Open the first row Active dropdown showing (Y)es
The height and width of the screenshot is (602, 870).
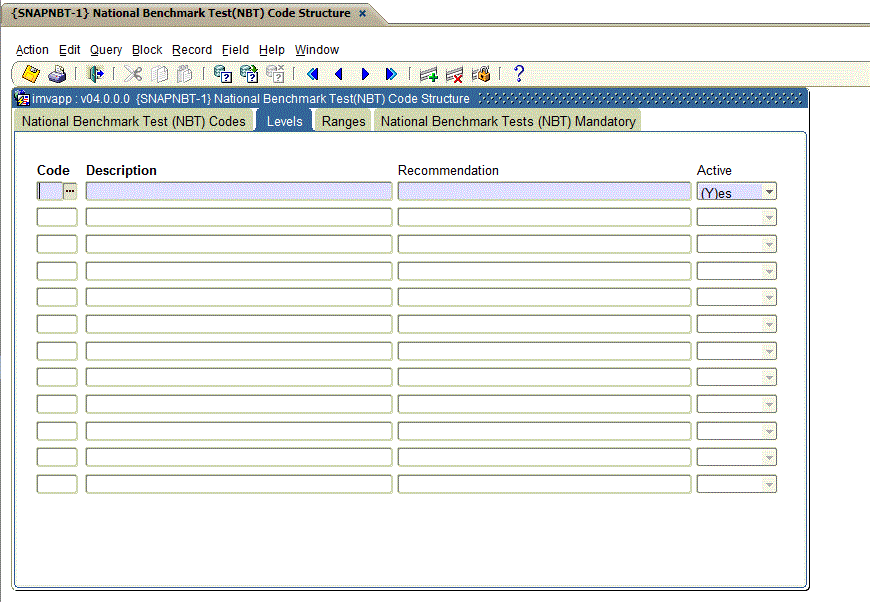[x=769, y=191]
